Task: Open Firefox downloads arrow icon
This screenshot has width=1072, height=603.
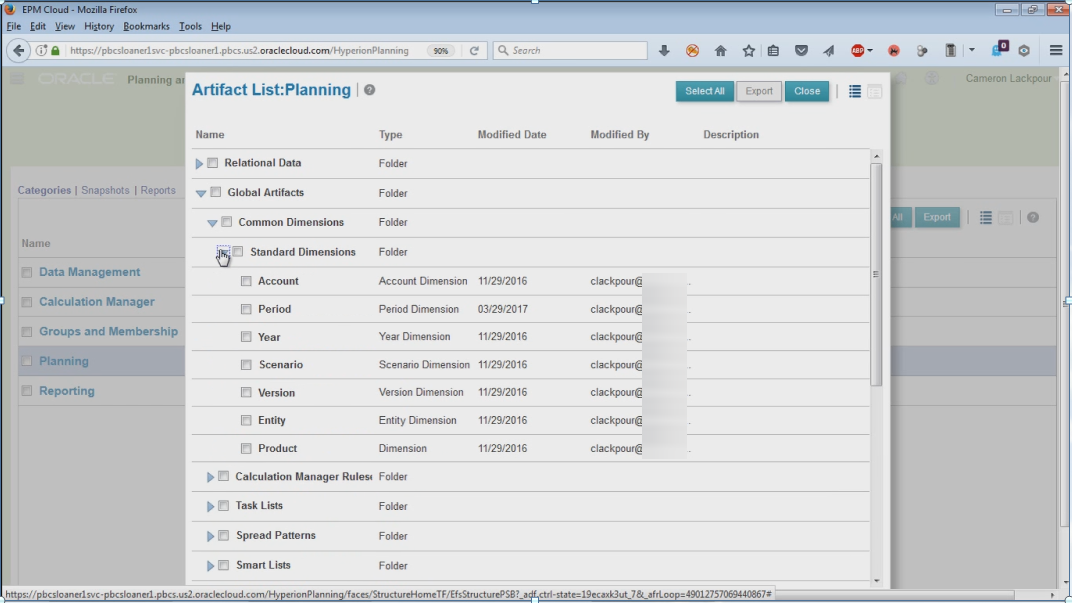Action: (x=664, y=51)
